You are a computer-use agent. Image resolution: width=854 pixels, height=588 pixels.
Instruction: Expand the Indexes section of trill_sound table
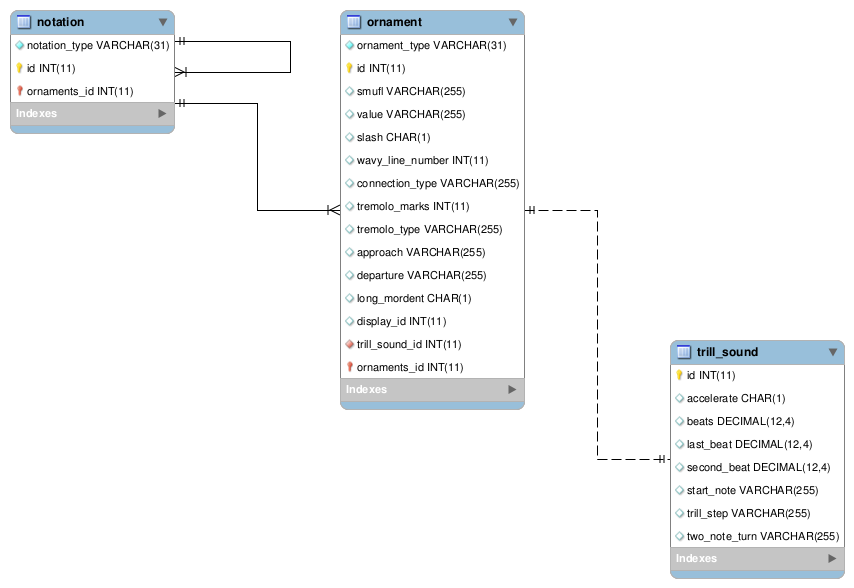click(831, 559)
